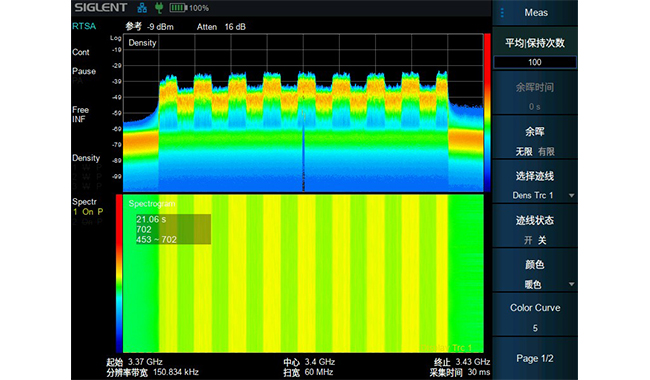Select the Color Curve setting
Viewport: 650px width, 380px height.
[535, 316]
